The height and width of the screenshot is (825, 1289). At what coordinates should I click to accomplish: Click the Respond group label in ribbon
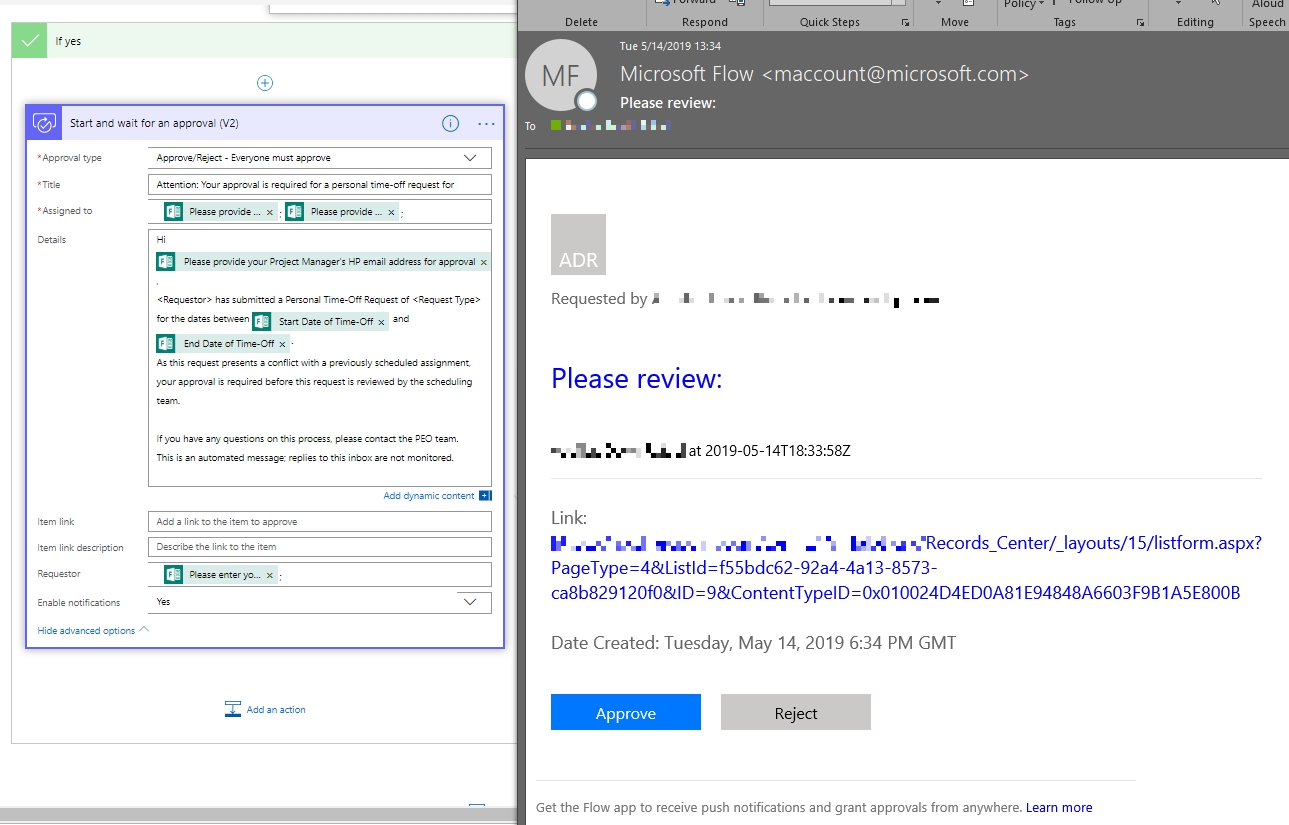tap(705, 22)
